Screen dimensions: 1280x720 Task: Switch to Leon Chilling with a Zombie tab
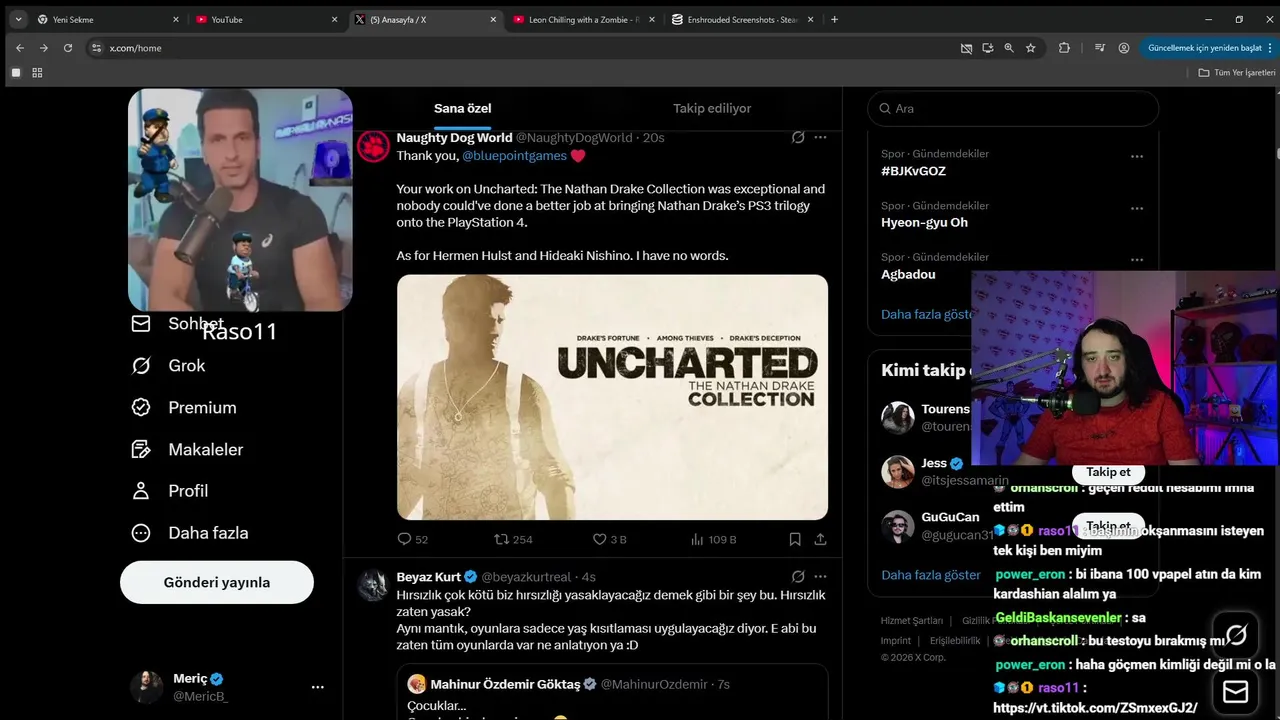pyautogui.click(x=584, y=19)
